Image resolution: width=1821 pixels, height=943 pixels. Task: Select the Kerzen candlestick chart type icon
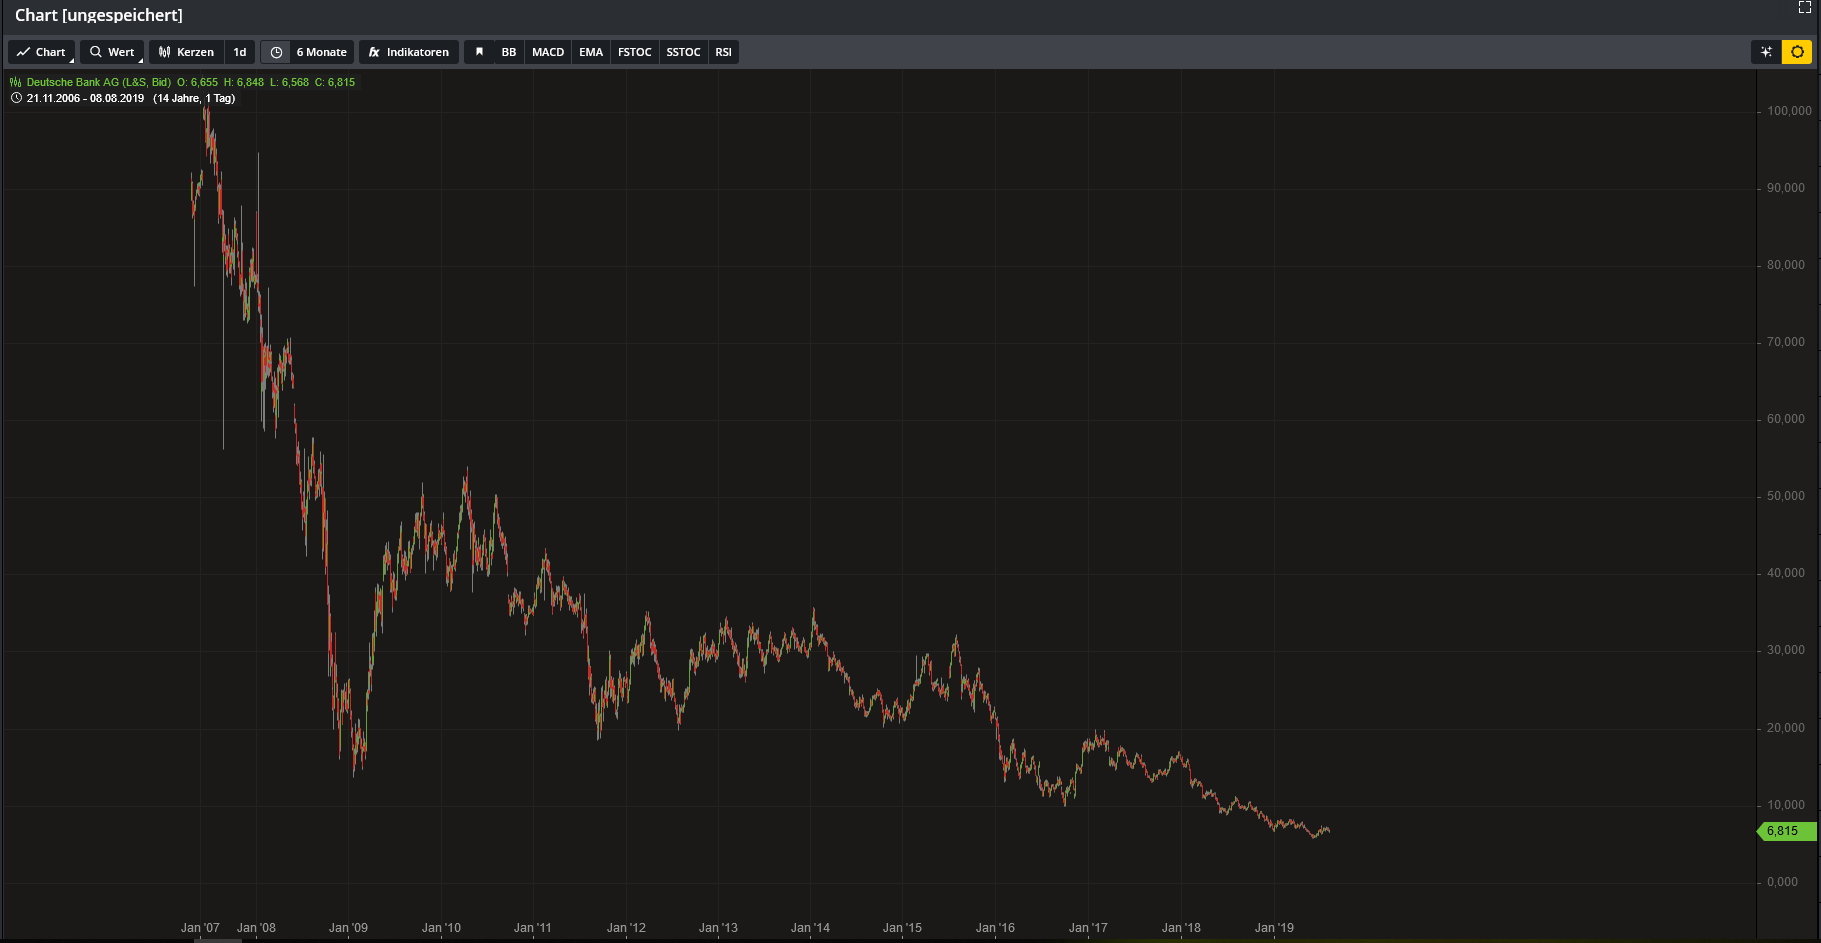click(163, 52)
